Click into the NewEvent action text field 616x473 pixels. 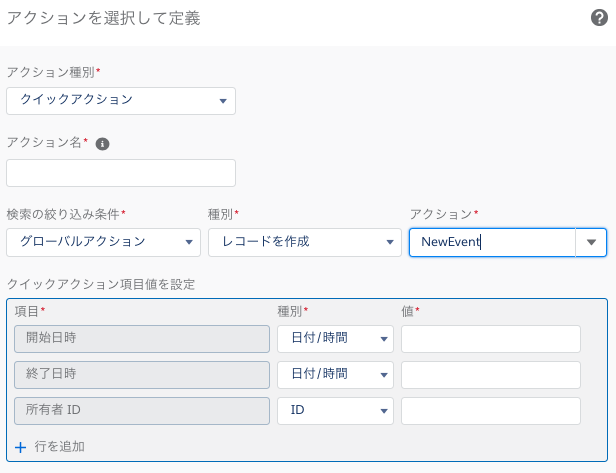pos(492,242)
